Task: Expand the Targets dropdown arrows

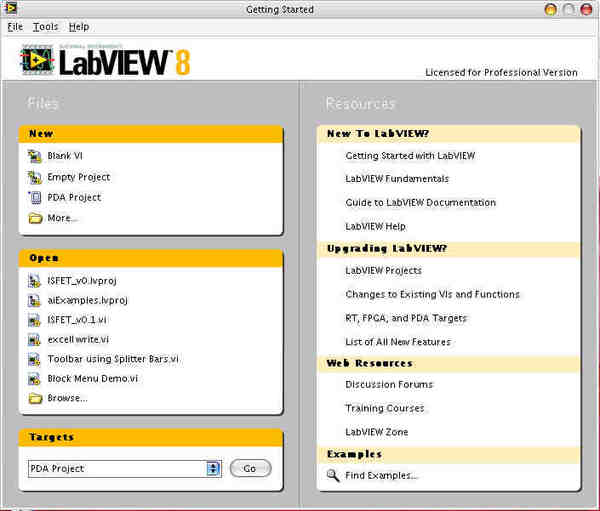Action: (x=214, y=469)
